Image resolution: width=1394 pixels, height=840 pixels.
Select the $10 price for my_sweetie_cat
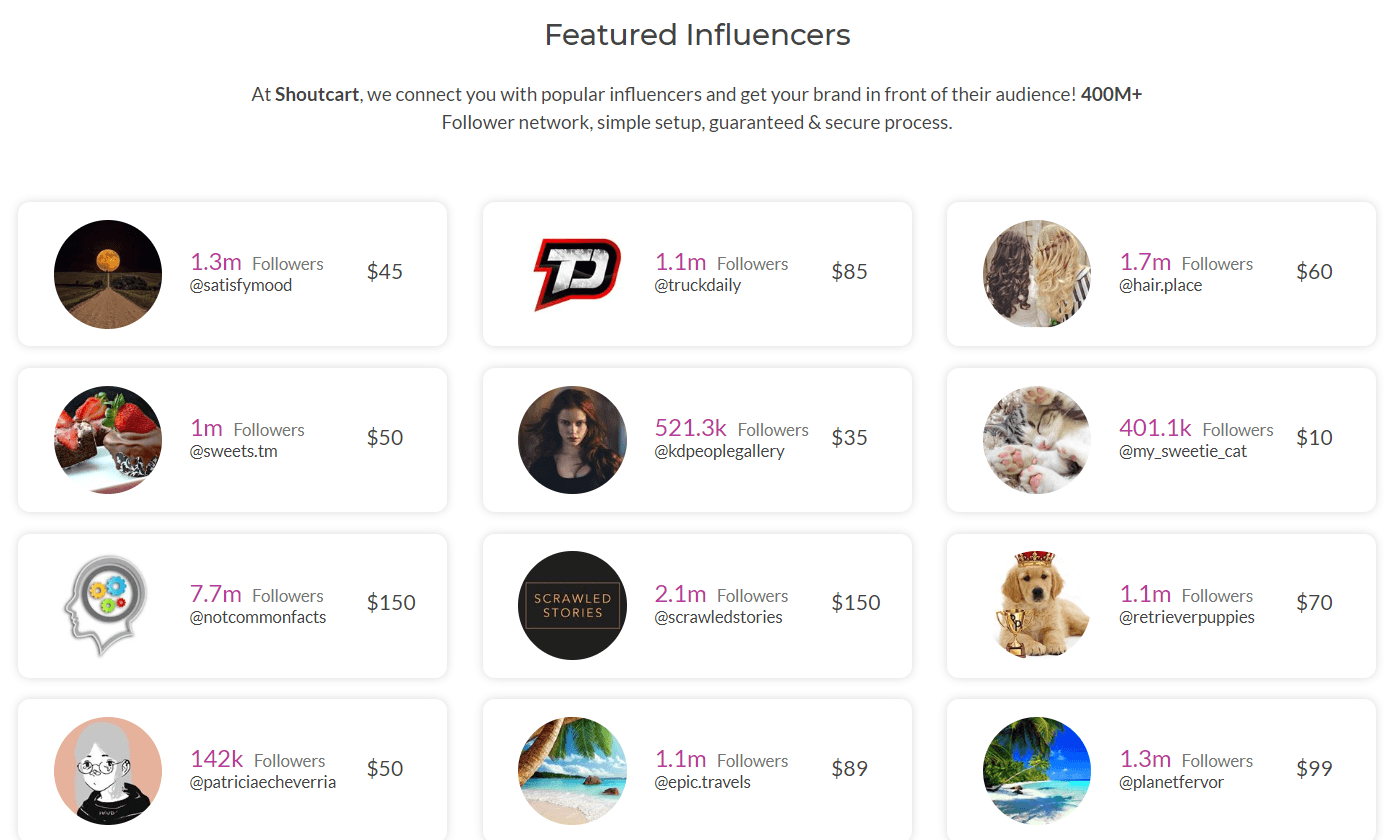1314,438
